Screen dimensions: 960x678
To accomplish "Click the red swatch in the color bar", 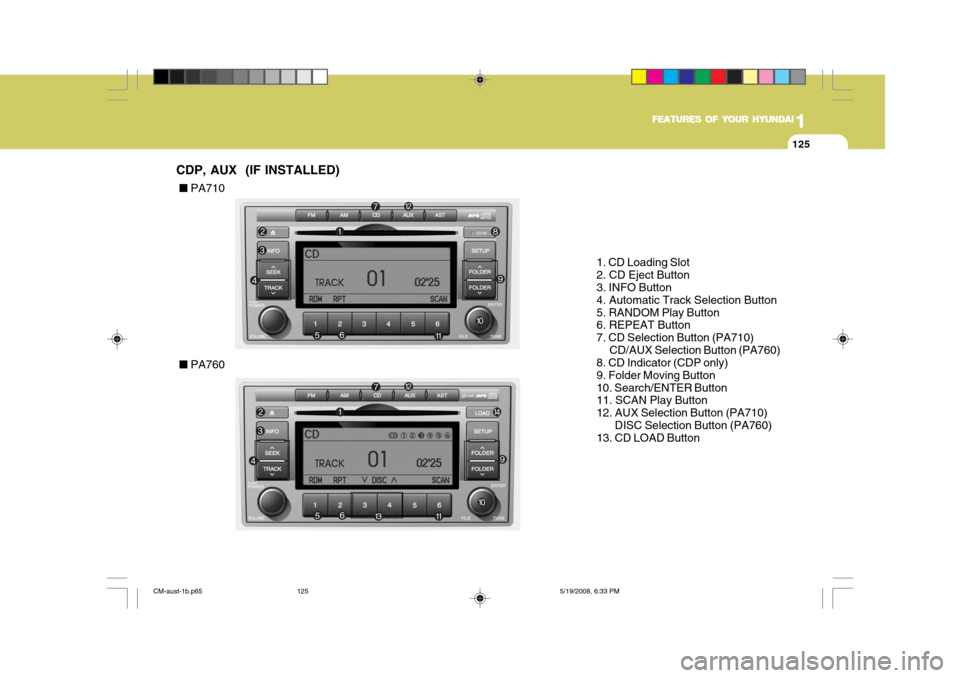I will click(719, 77).
